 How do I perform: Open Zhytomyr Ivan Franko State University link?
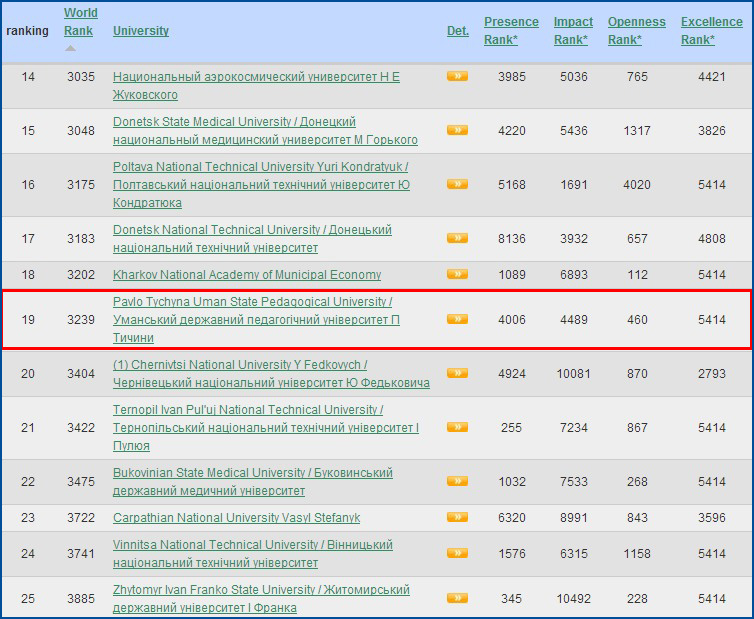(261, 599)
